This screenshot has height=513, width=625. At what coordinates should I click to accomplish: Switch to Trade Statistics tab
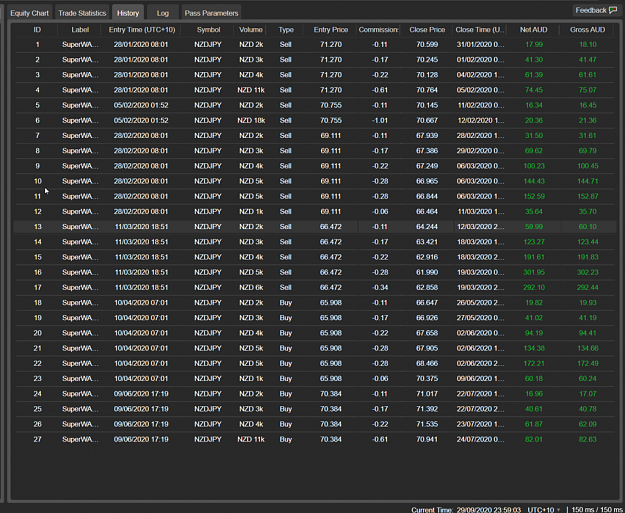coord(82,13)
